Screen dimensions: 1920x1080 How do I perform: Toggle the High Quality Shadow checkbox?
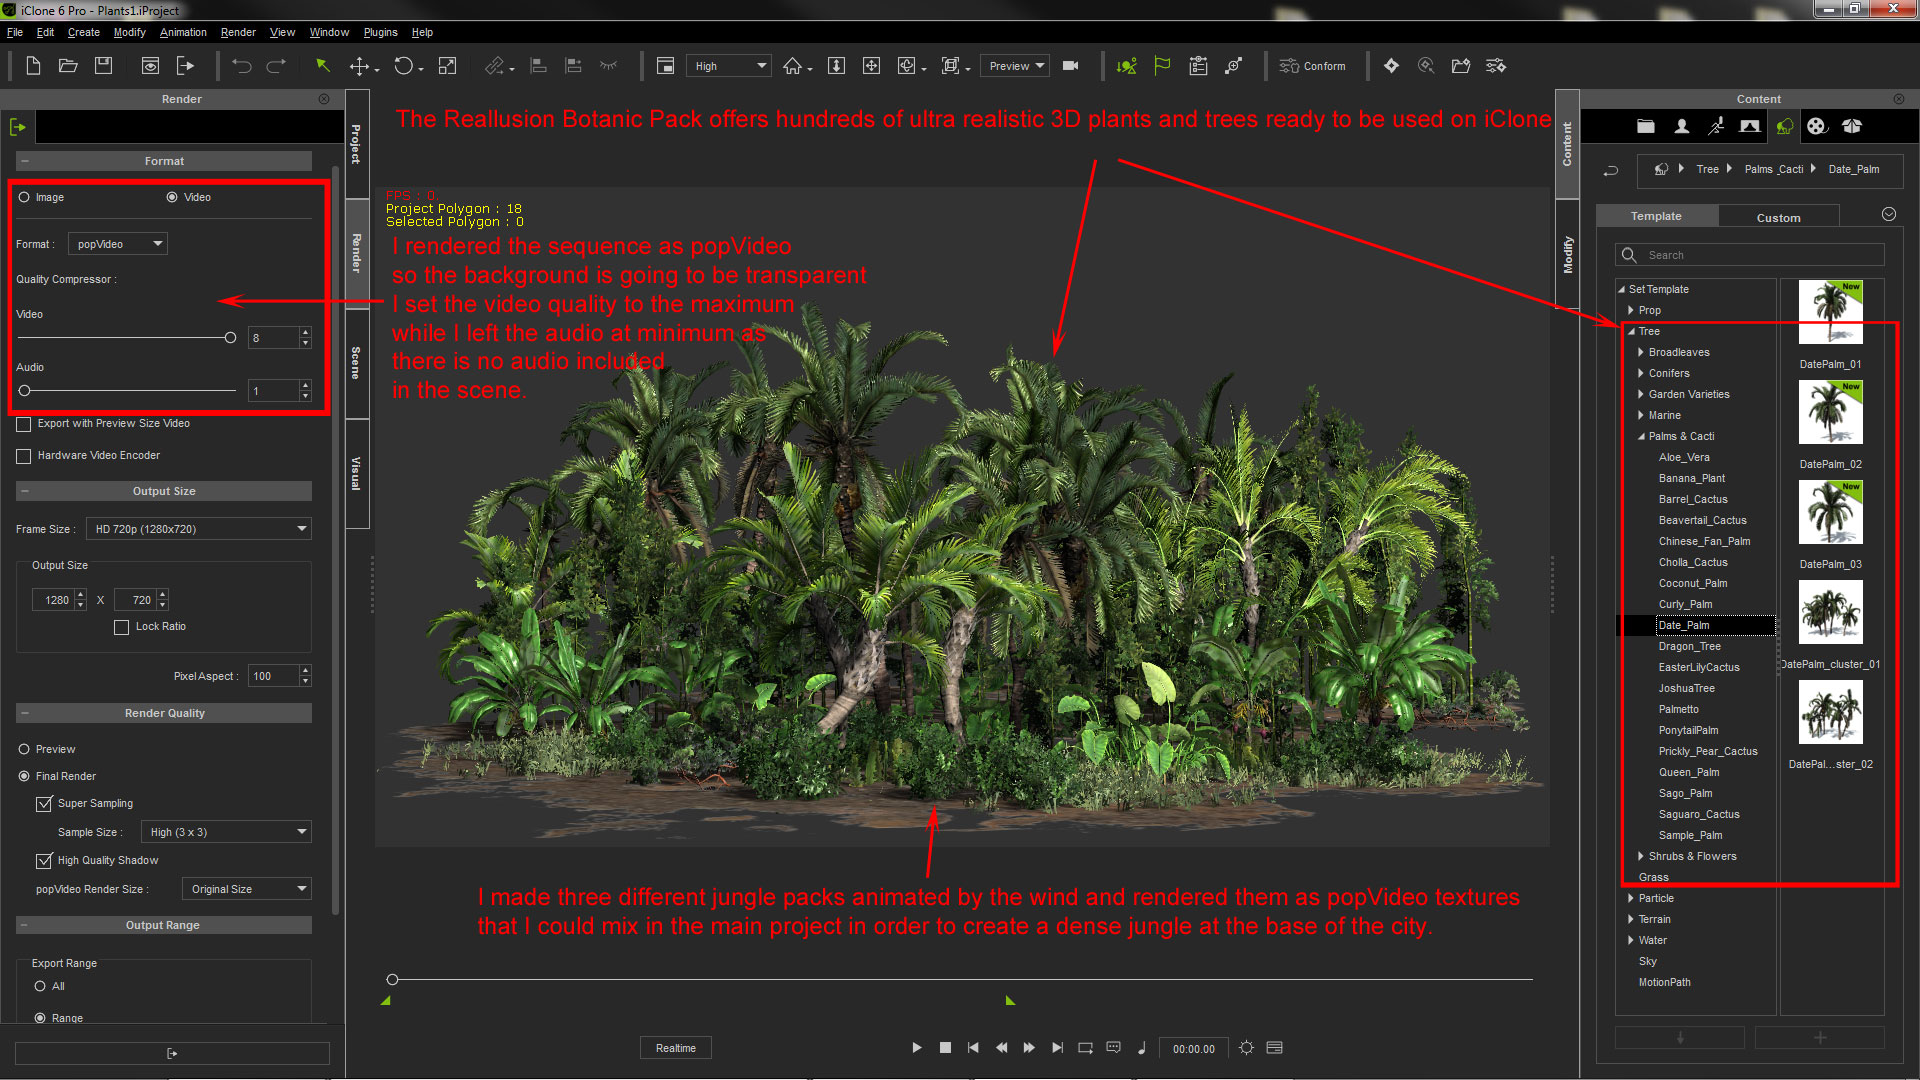(x=44, y=861)
